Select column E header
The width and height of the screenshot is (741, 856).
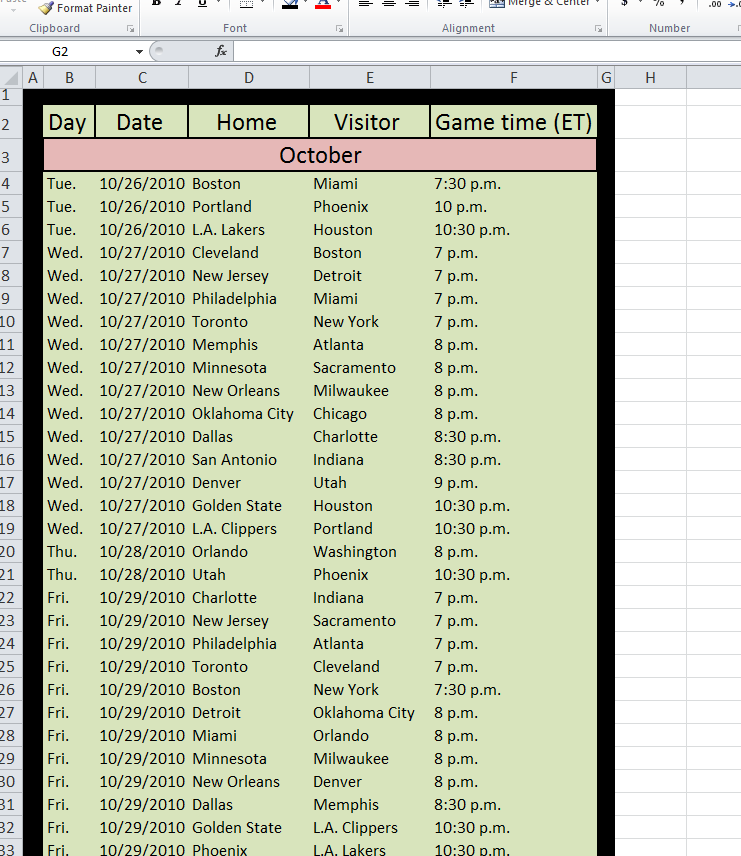click(x=370, y=78)
